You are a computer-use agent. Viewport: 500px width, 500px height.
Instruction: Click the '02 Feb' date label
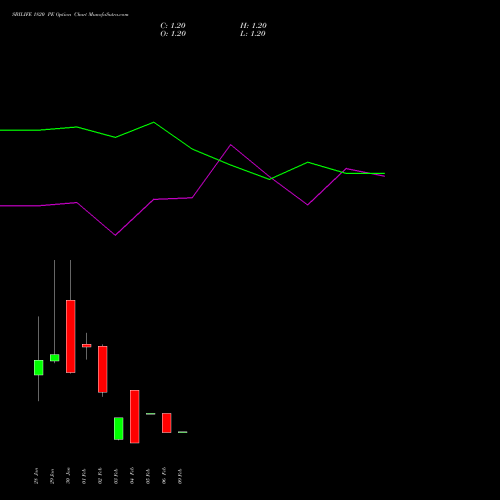100,476
